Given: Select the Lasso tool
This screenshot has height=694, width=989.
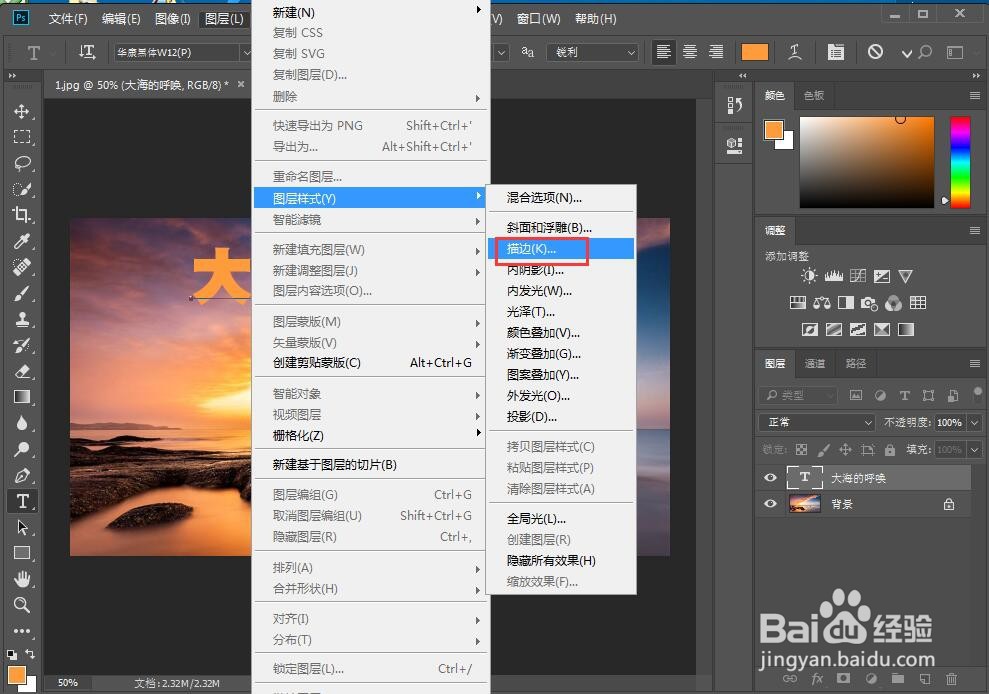Looking at the screenshot, I should [23, 164].
